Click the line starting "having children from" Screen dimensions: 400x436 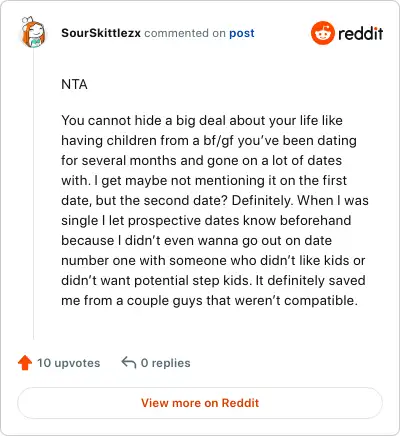tap(209, 141)
